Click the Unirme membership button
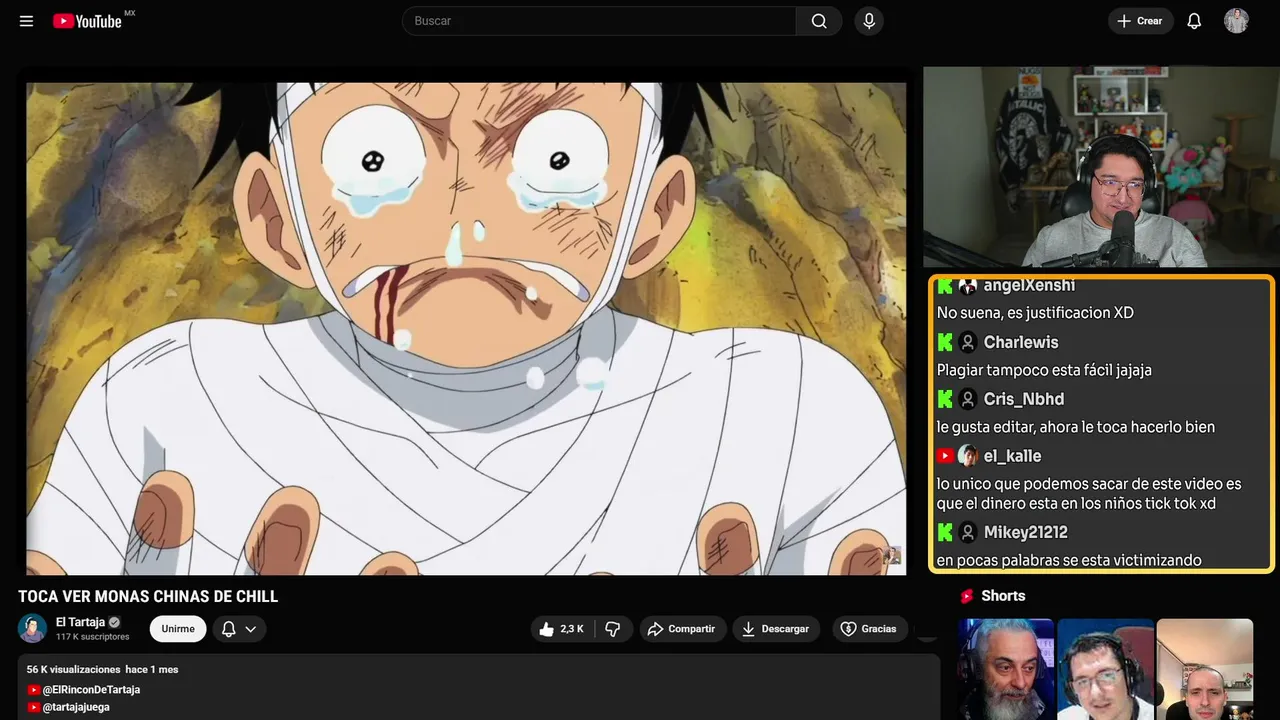Screen dimensions: 1280x720 (x=178, y=629)
